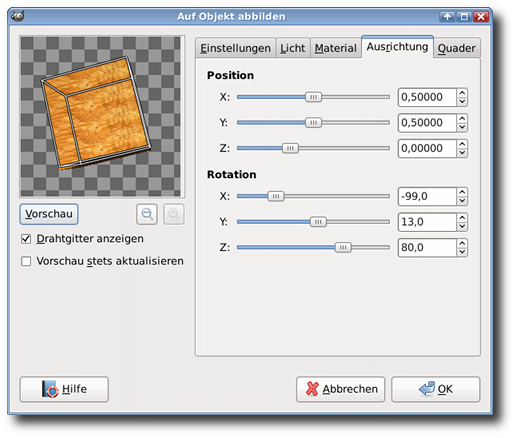
Task: Decrease Rotation X with down arrow
Action: (x=462, y=200)
